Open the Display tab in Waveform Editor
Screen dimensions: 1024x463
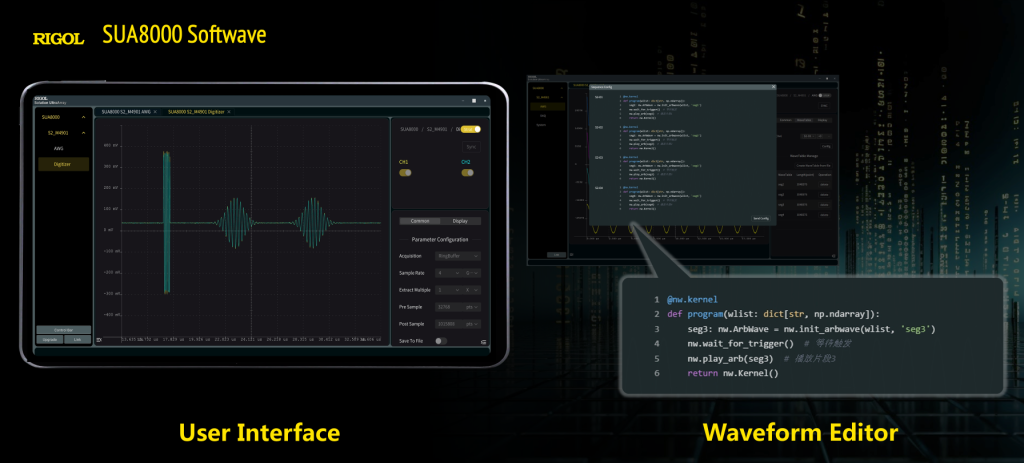click(822, 120)
